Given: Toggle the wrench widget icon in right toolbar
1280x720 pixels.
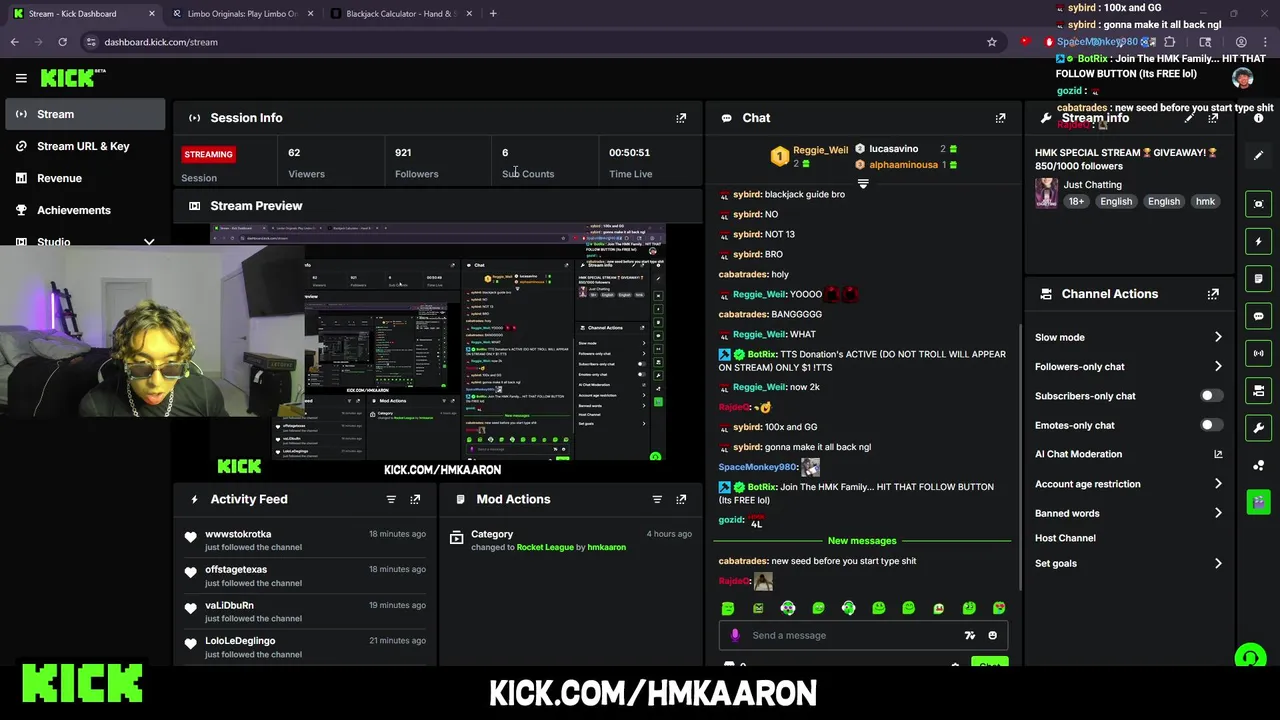Looking at the screenshot, I should coord(1258,428).
